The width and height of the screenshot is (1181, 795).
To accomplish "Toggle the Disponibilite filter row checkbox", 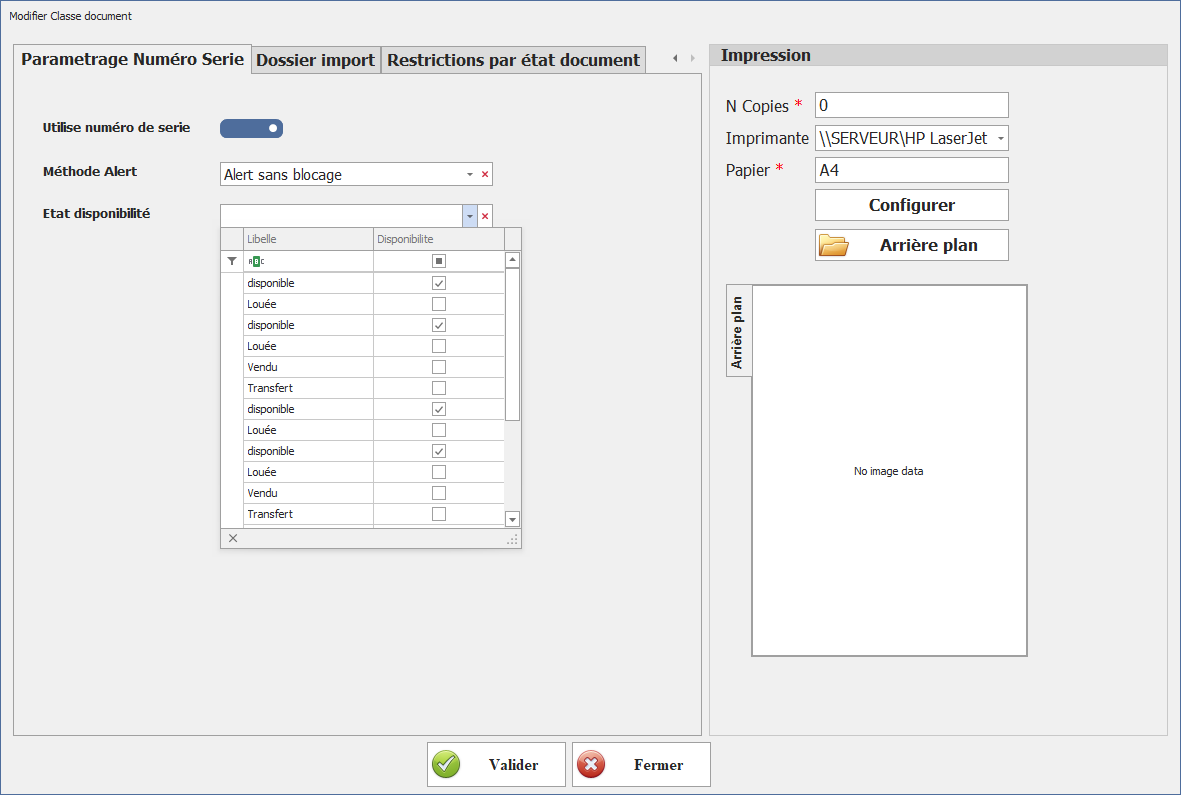I will (x=438, y=261).
